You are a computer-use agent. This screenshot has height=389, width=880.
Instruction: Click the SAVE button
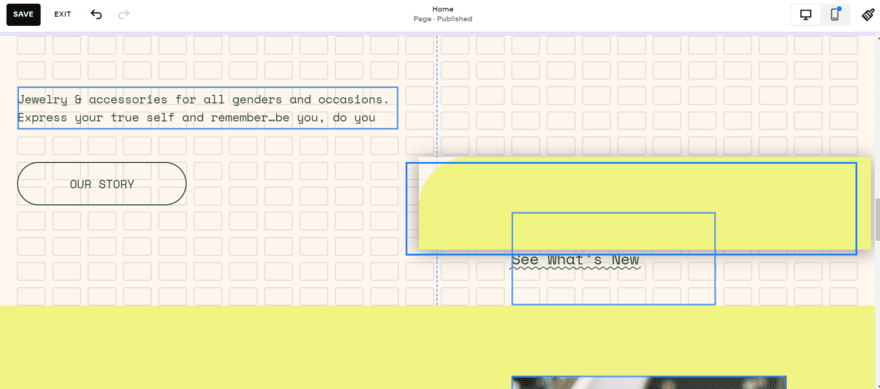point(24,14)
